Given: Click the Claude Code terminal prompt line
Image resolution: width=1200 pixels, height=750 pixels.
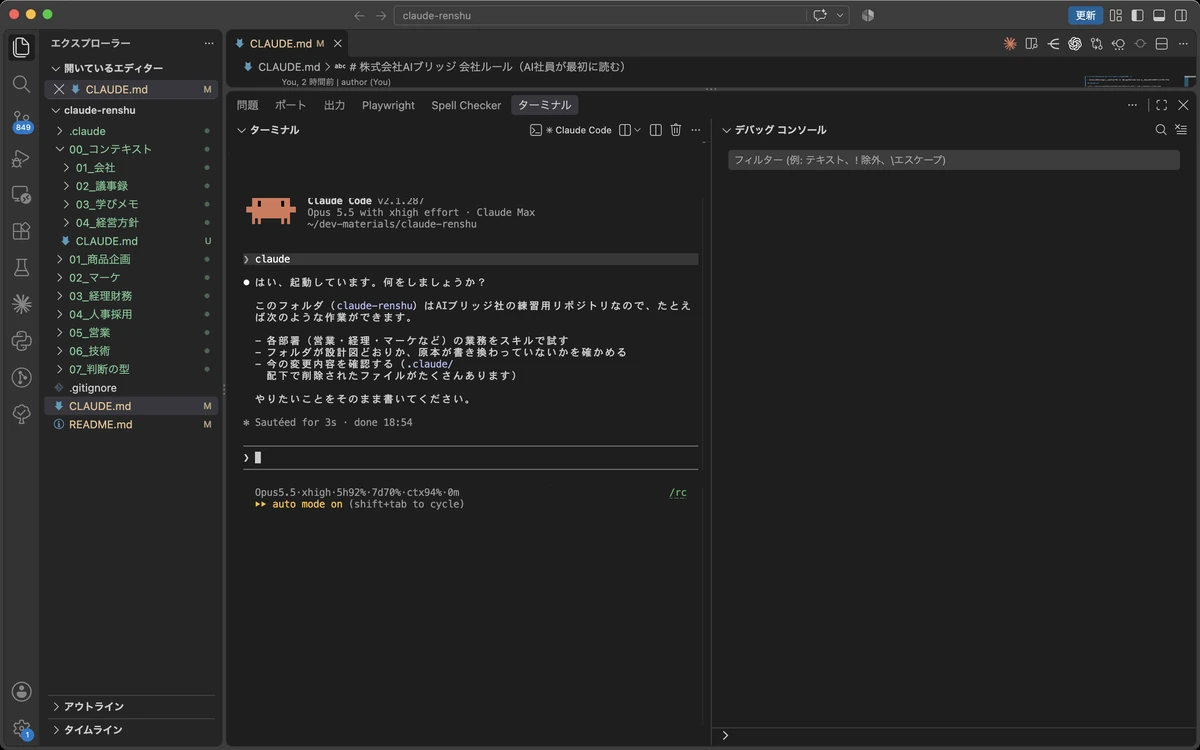Looking at the screenshot, I should 470,457.
